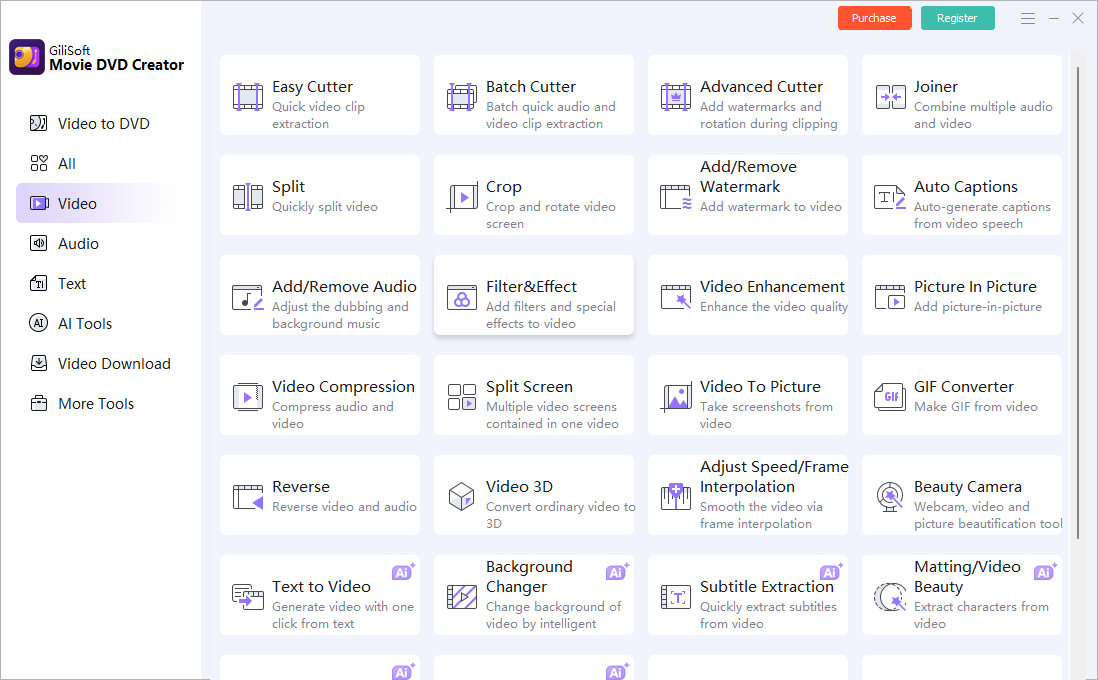Click the red Purchase button
The height and width of the screenshot is (680, 1098).
(874, 18)
